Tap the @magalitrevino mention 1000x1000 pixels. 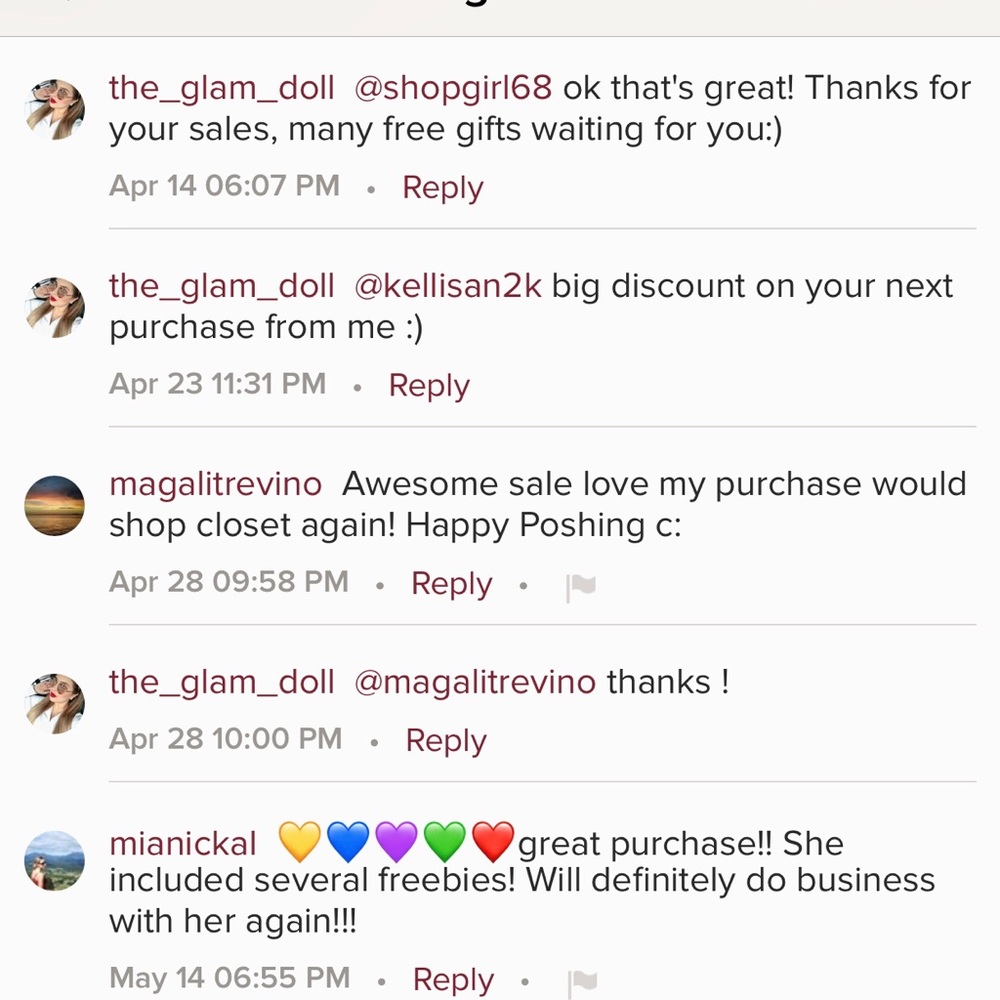pos(475,682)
